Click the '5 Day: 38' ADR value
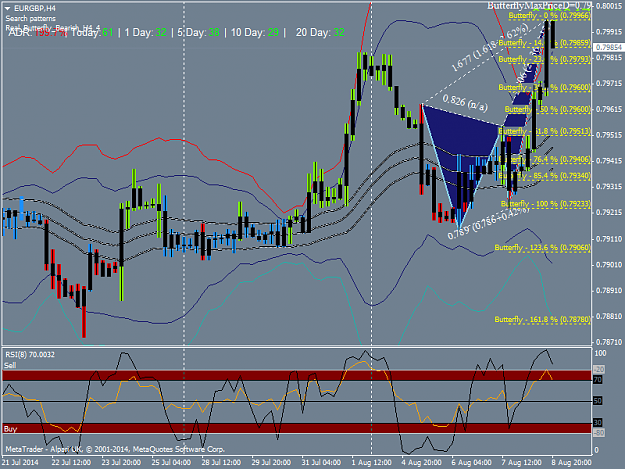Image resolution: width=625 pixels, height=469 pixels. click(x=199, y=32)
